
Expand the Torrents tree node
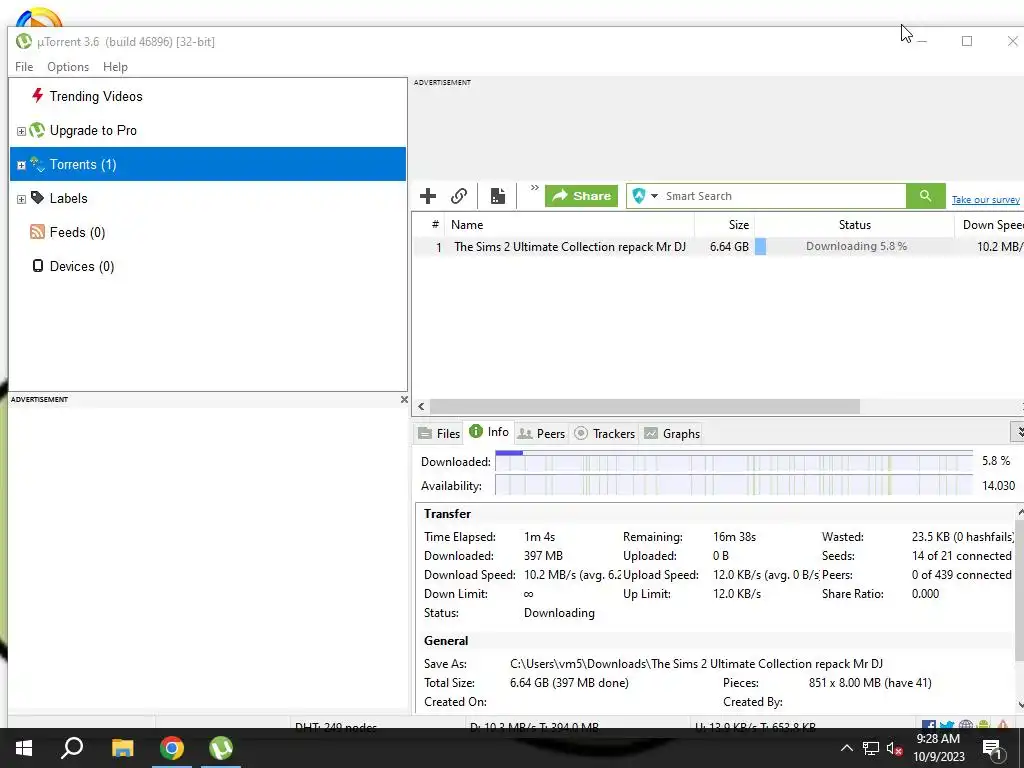coord(21,165)
